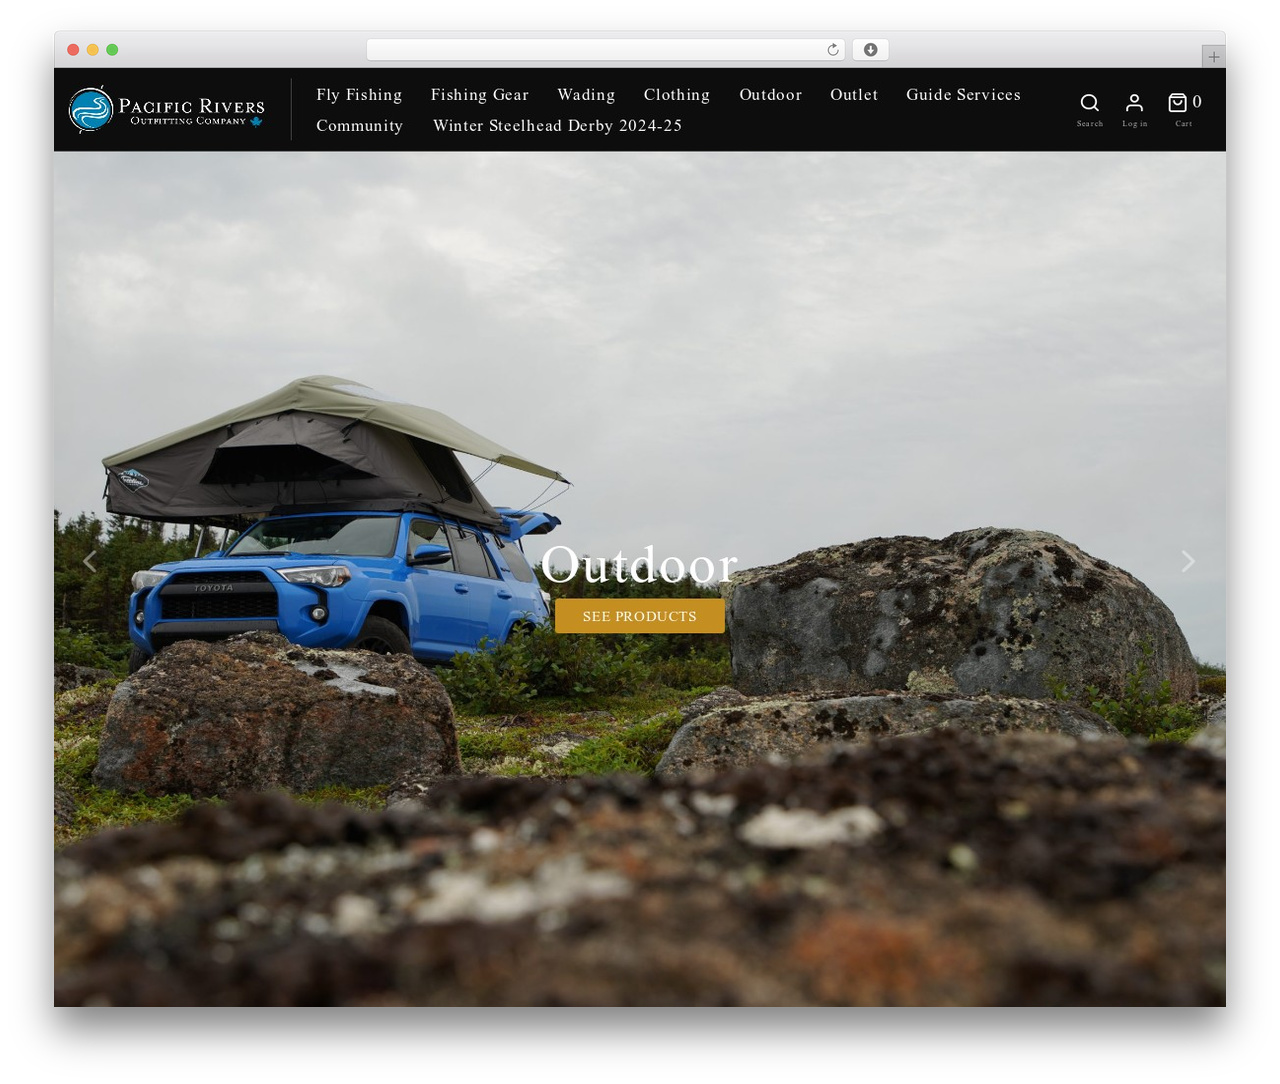Select the Wading menu item
Image resolution: width=1280 pixels, height=1084 pixels.
point(586,95)
